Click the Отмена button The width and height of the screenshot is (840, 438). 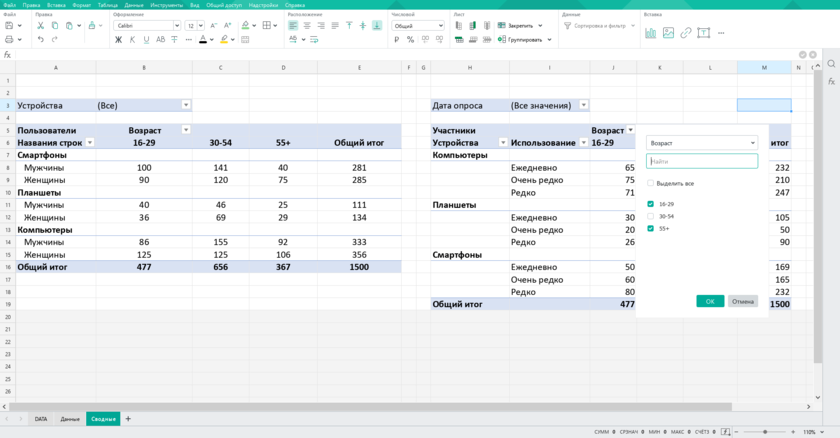[743, 301]
